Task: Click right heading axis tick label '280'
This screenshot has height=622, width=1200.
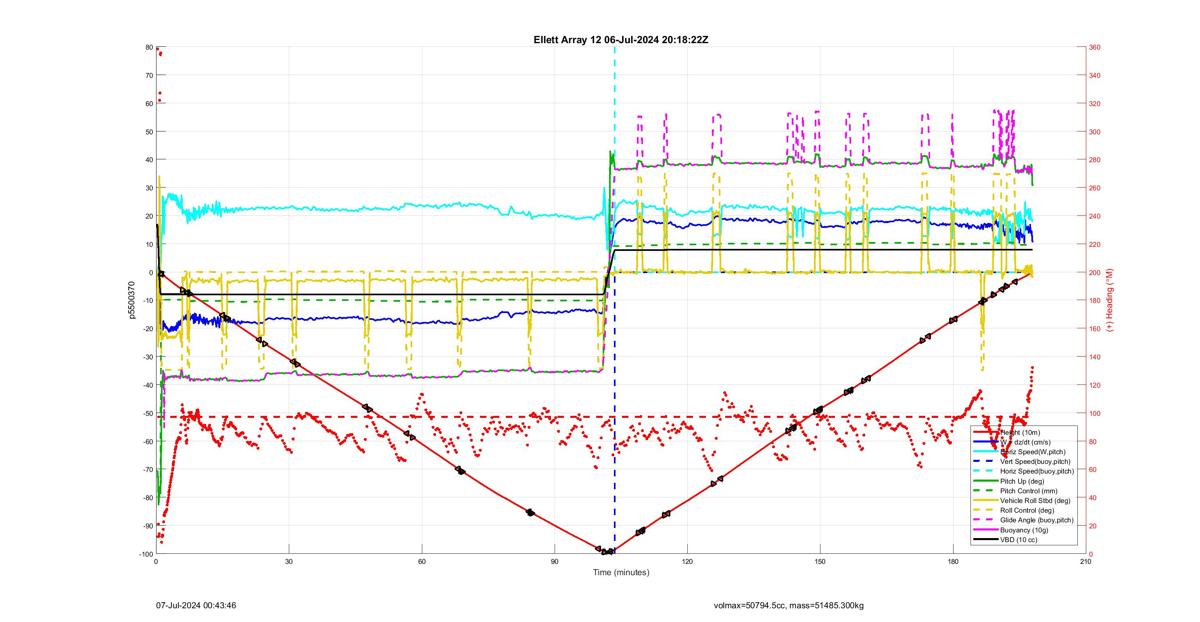Action: click(x=1095, y=160)
